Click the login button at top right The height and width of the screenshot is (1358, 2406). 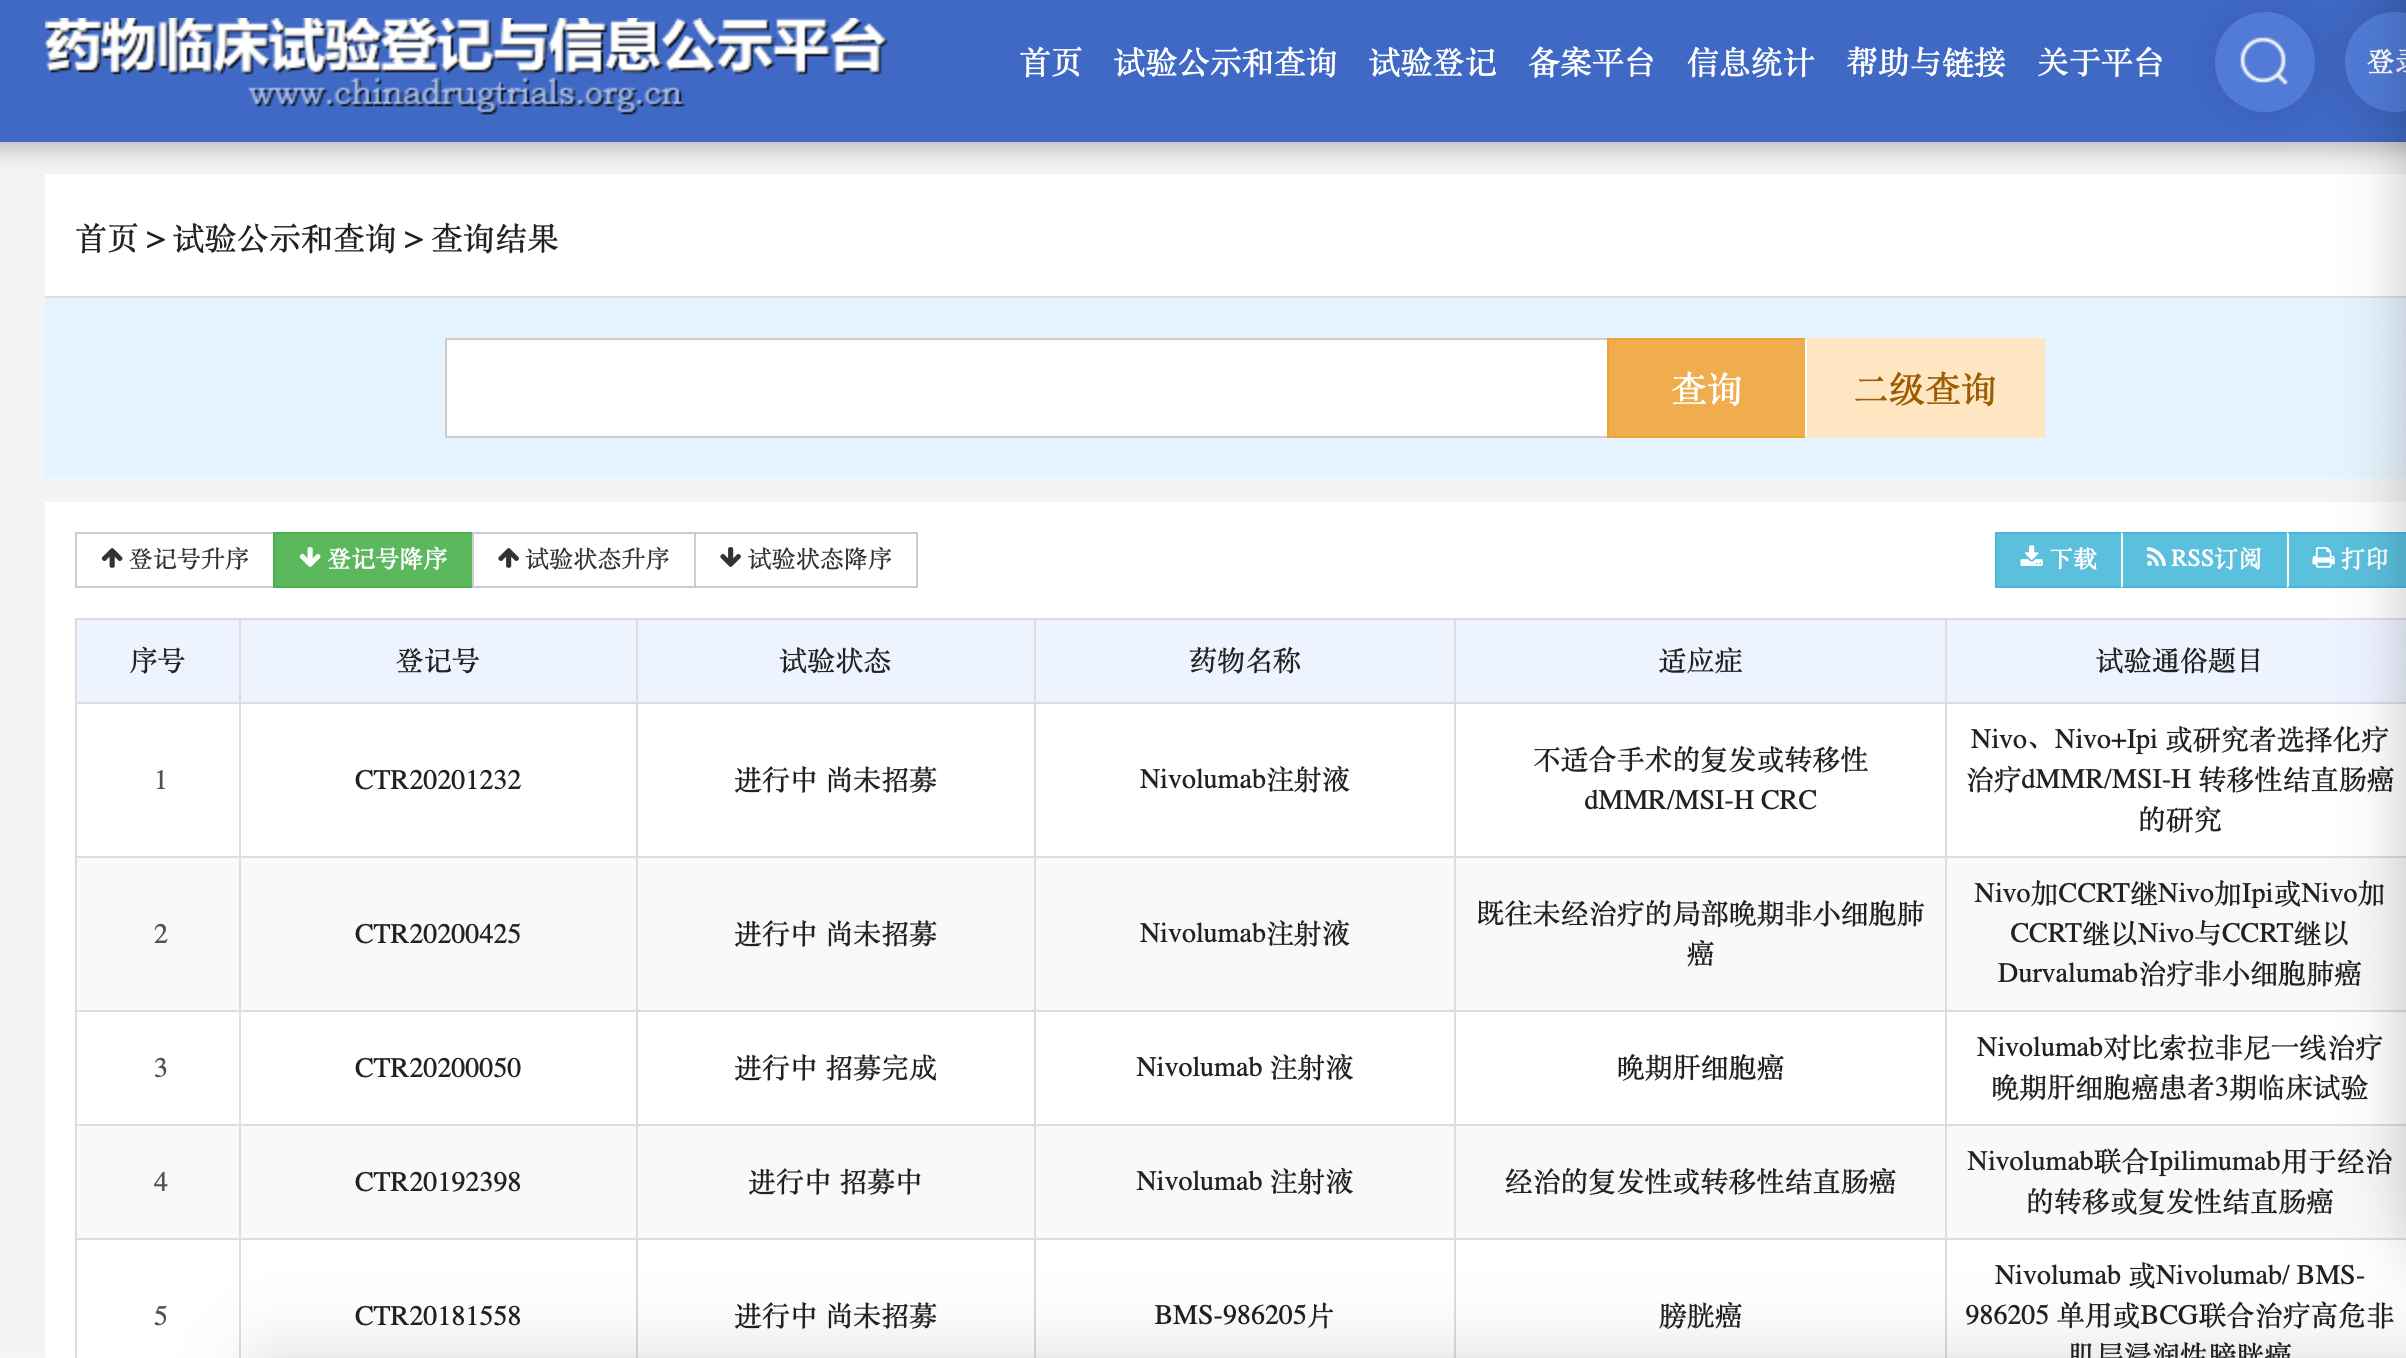2378,62
